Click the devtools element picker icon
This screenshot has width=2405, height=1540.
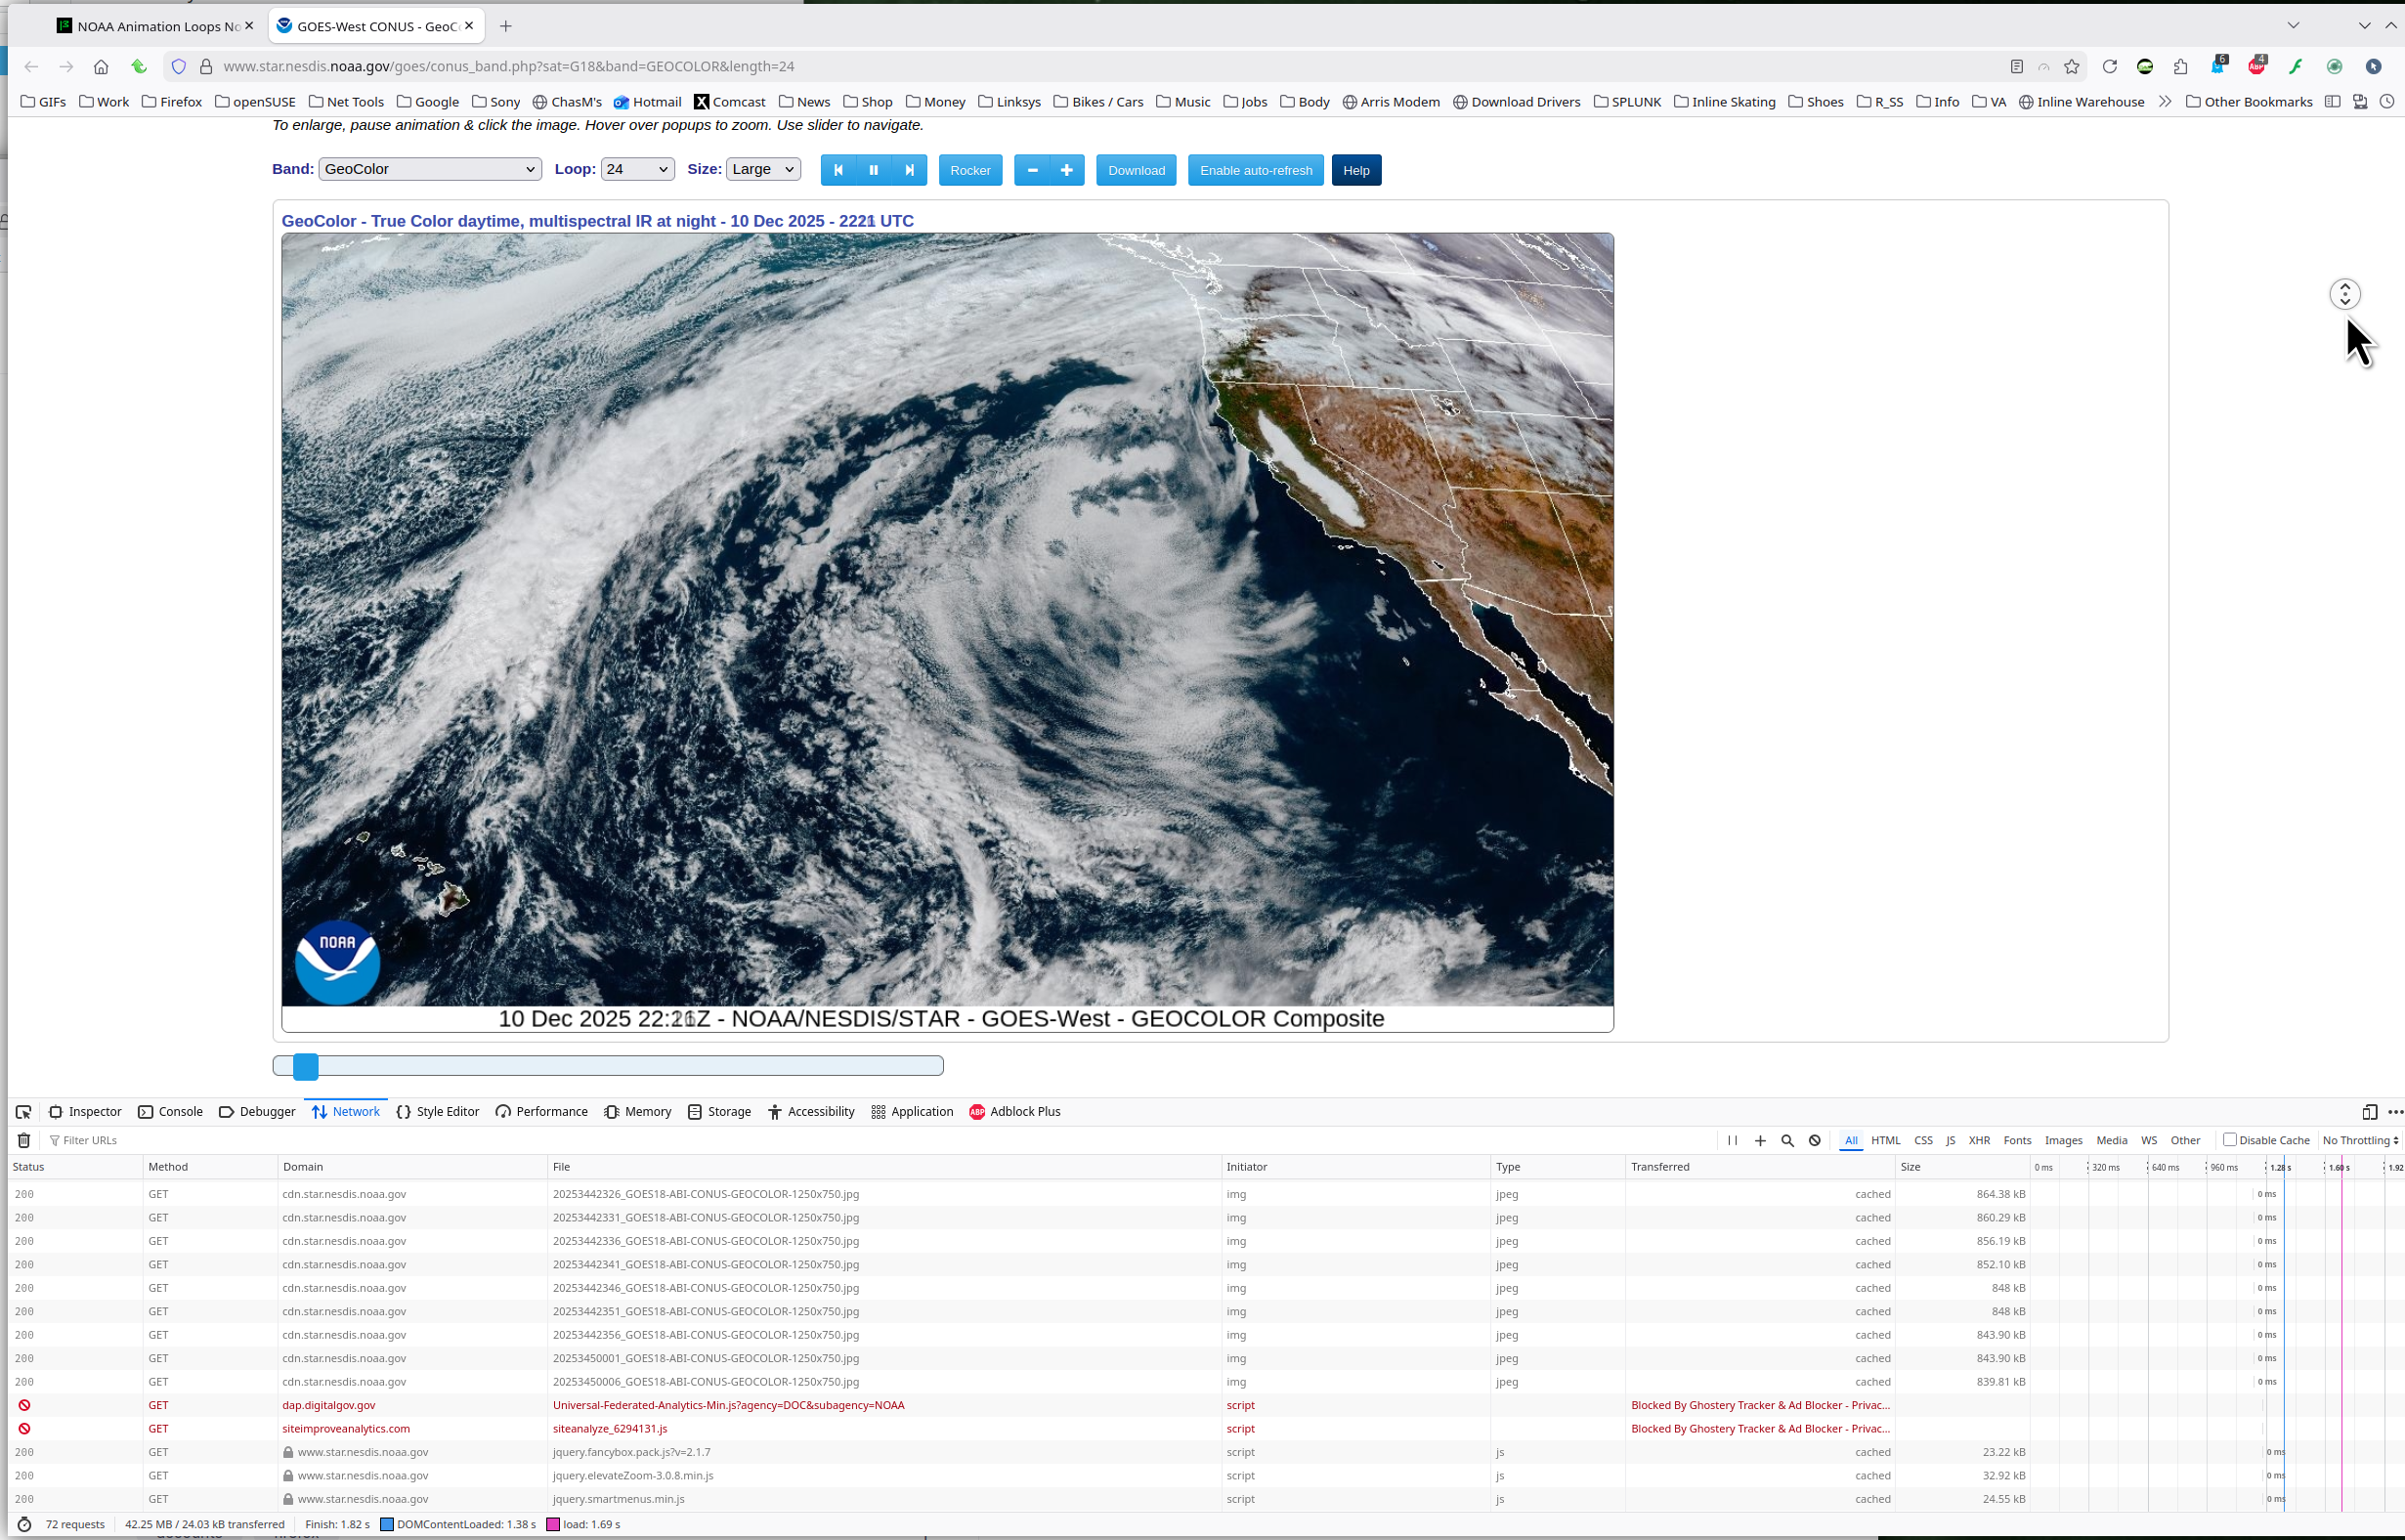pyautogui.click(x=23, y=1112)
